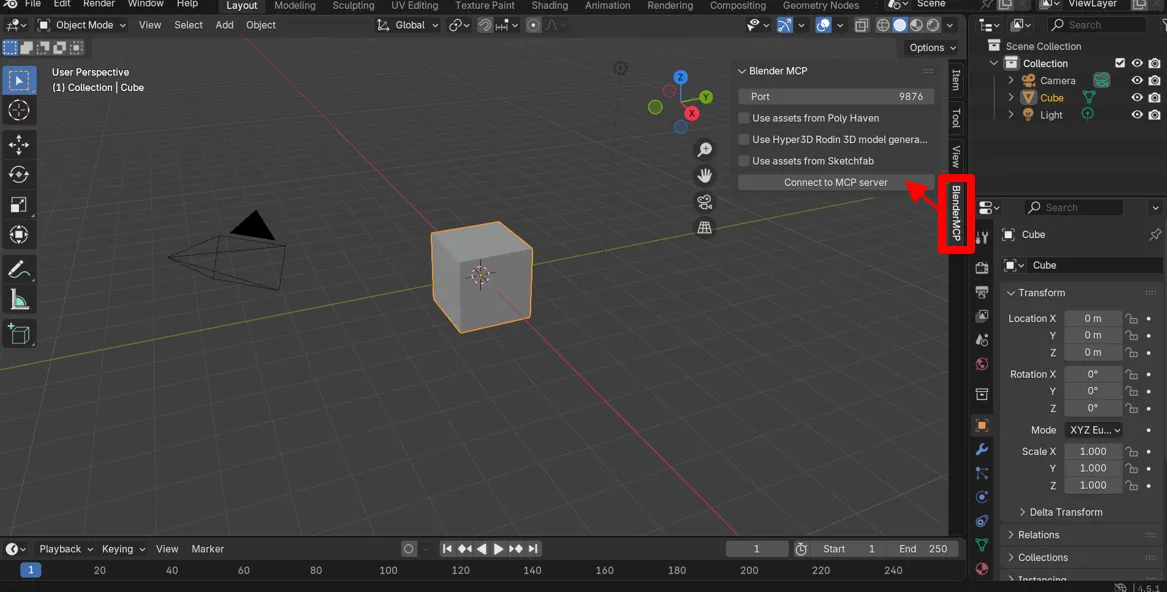Image resolution: width=1167 pixels, height=592 pixels.
Task: Select the Move tool in the toolbar
Action: point(20,144)
